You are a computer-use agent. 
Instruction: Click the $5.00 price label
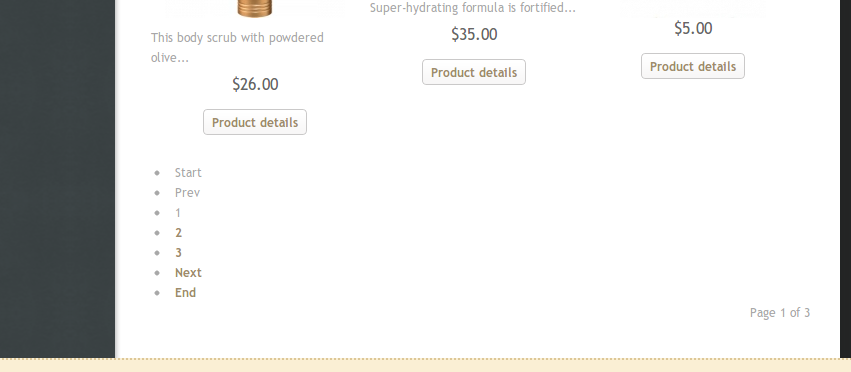coord(693,28)
